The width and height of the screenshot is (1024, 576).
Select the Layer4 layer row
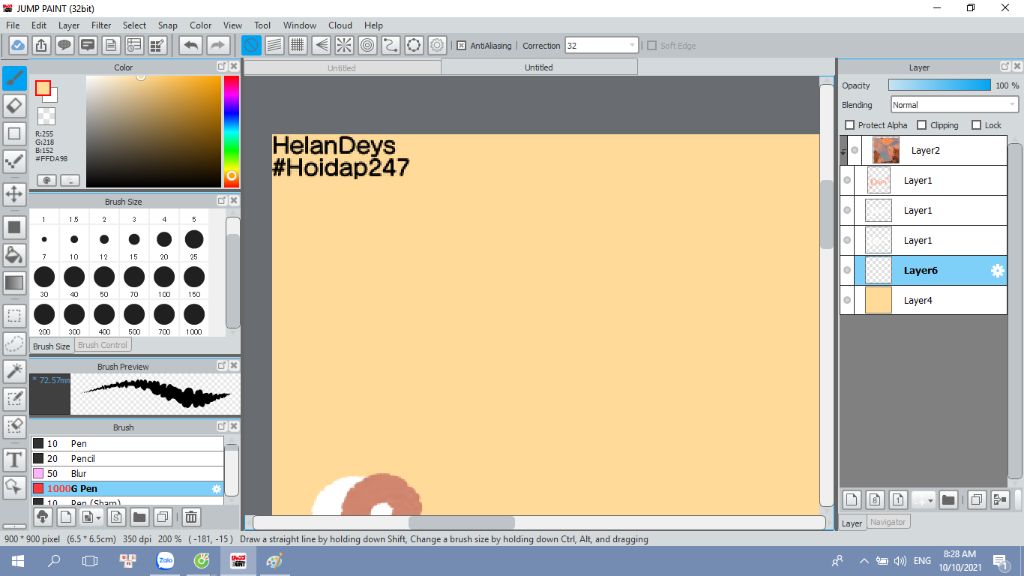point(923,300)
